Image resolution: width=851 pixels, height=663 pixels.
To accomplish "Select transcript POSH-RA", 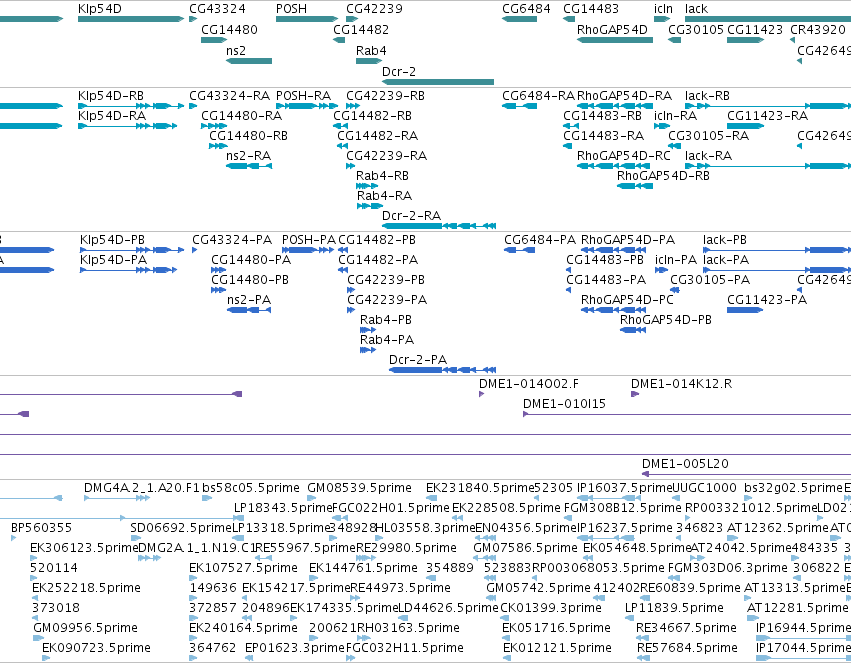I will click(303, 96).
